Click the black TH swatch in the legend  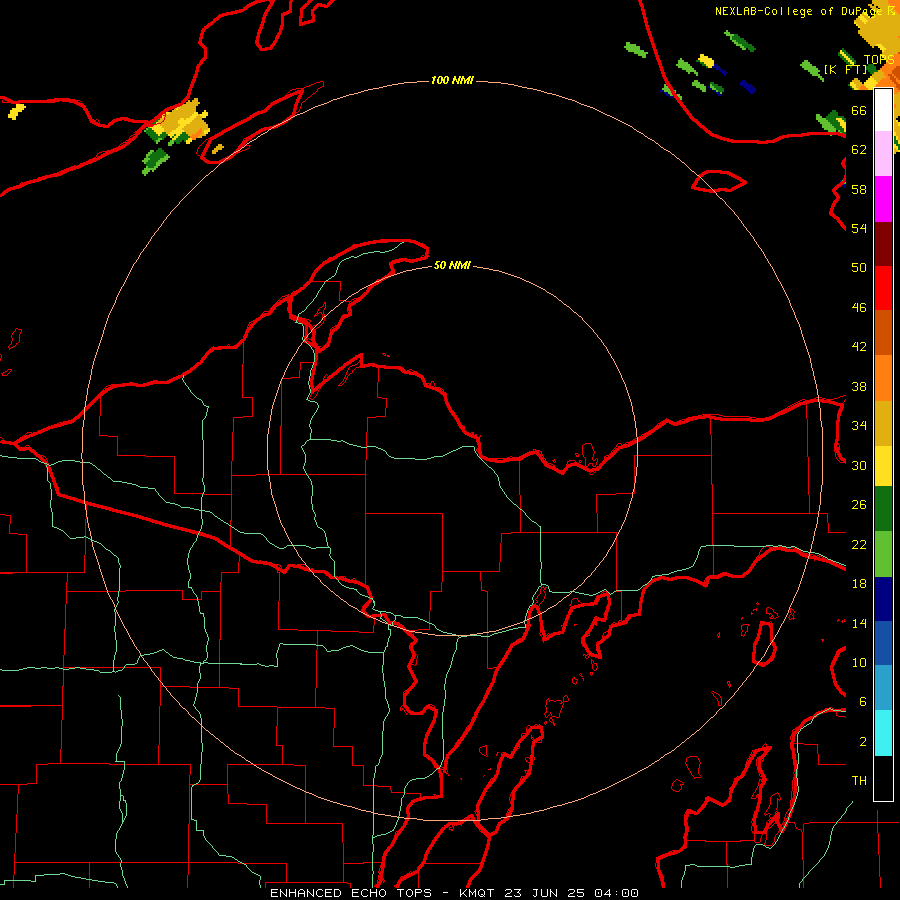tap(883, 778)
